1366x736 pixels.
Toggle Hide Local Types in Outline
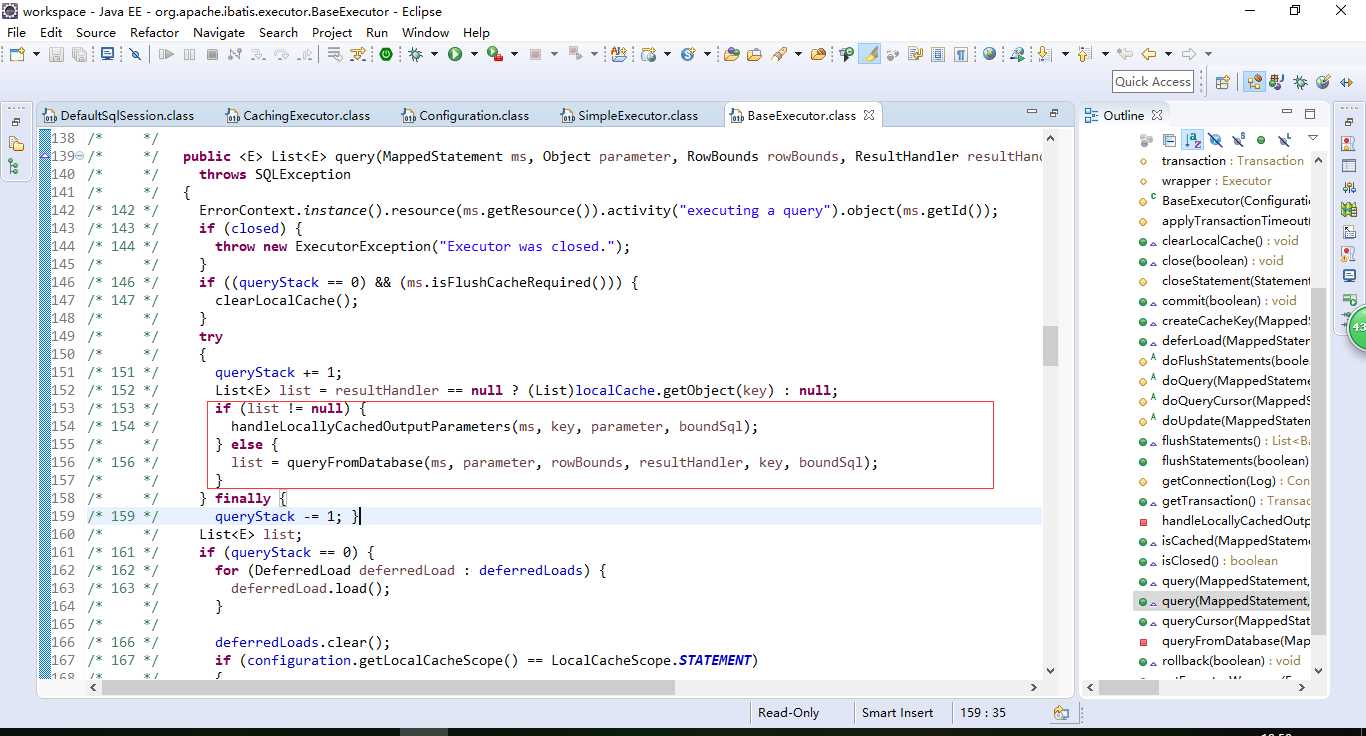click(1284, 140)
